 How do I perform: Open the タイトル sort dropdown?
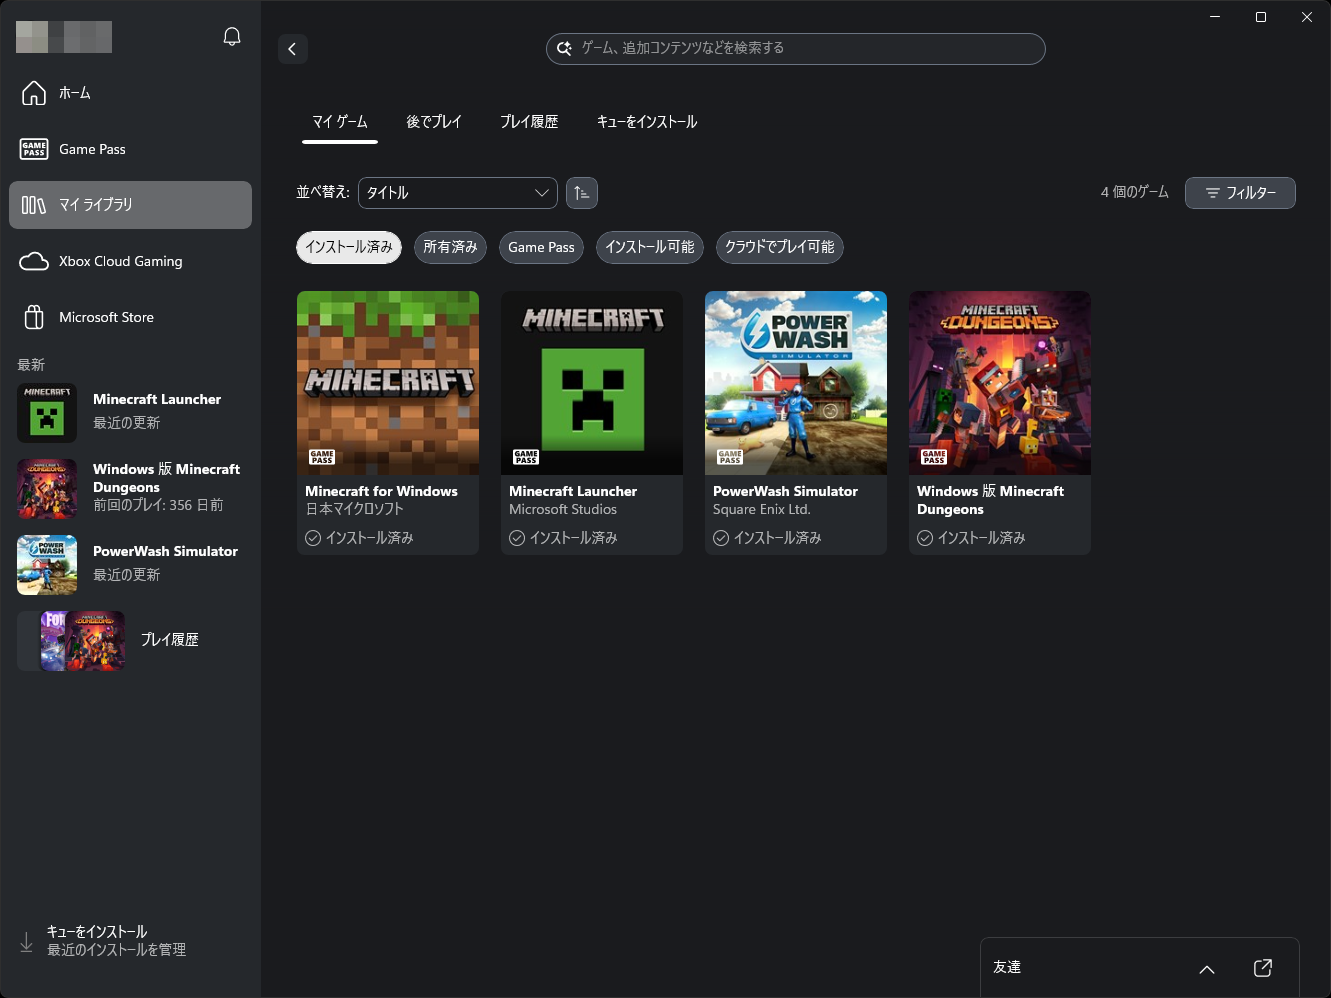click(457, 192)
